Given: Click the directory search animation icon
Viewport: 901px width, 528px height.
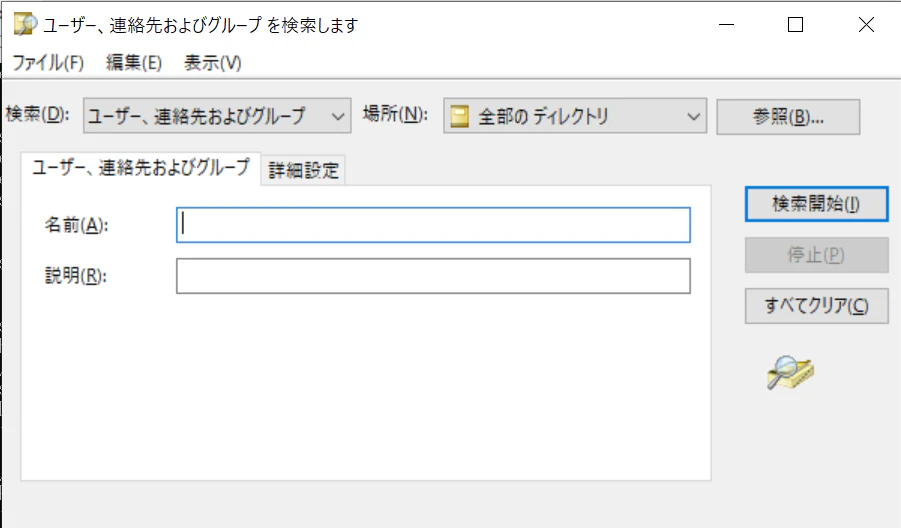Looking at the screenshot, I should 791,372.
